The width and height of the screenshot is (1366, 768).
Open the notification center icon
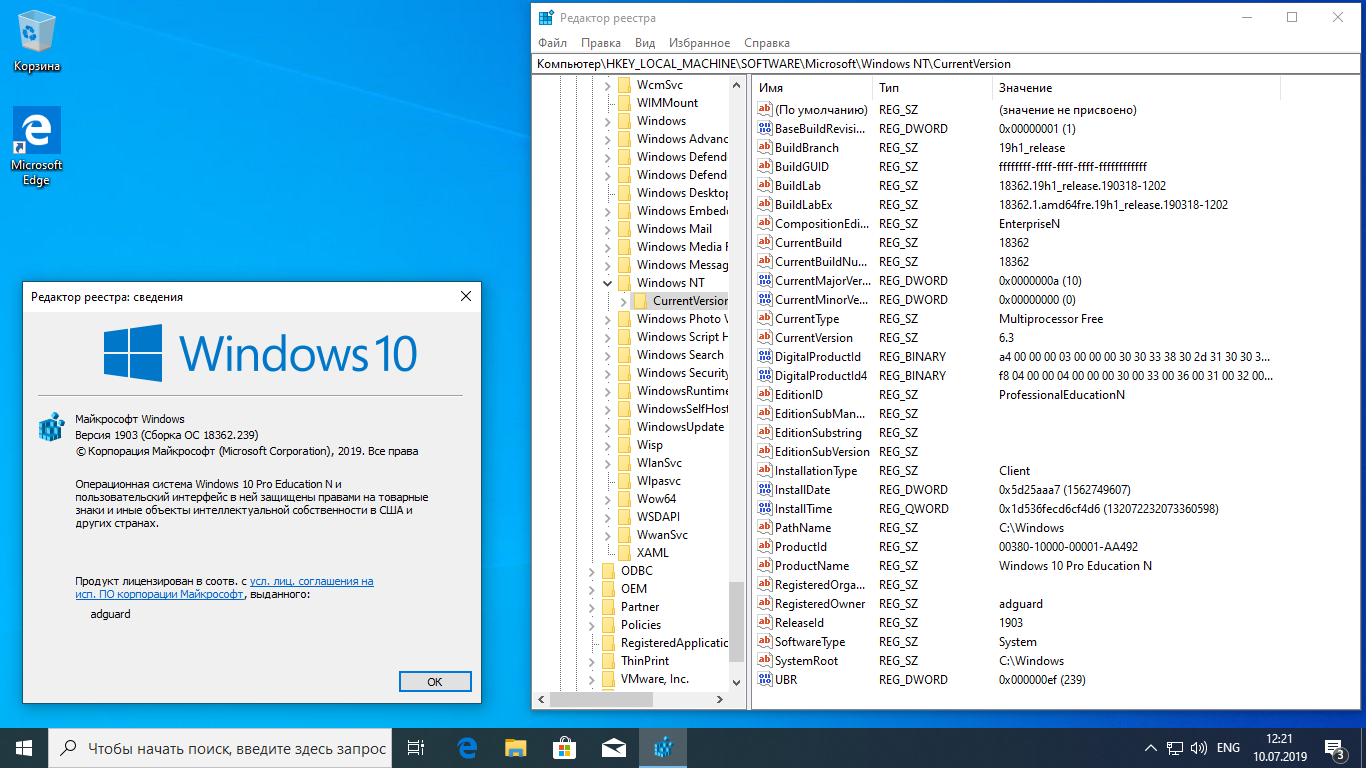tap(1335, 748)
